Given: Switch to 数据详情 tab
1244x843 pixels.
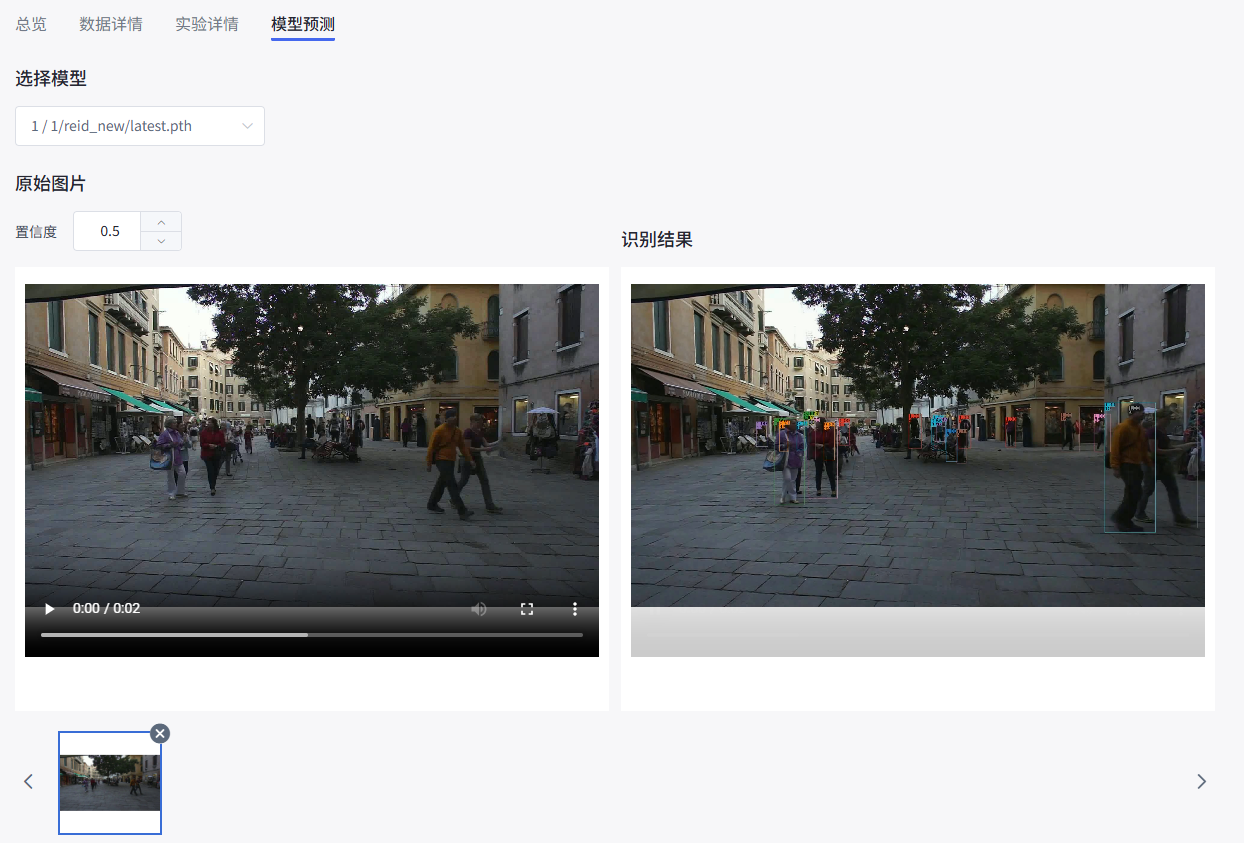Looking at the screenshot, I should click(x=111, y=24).
